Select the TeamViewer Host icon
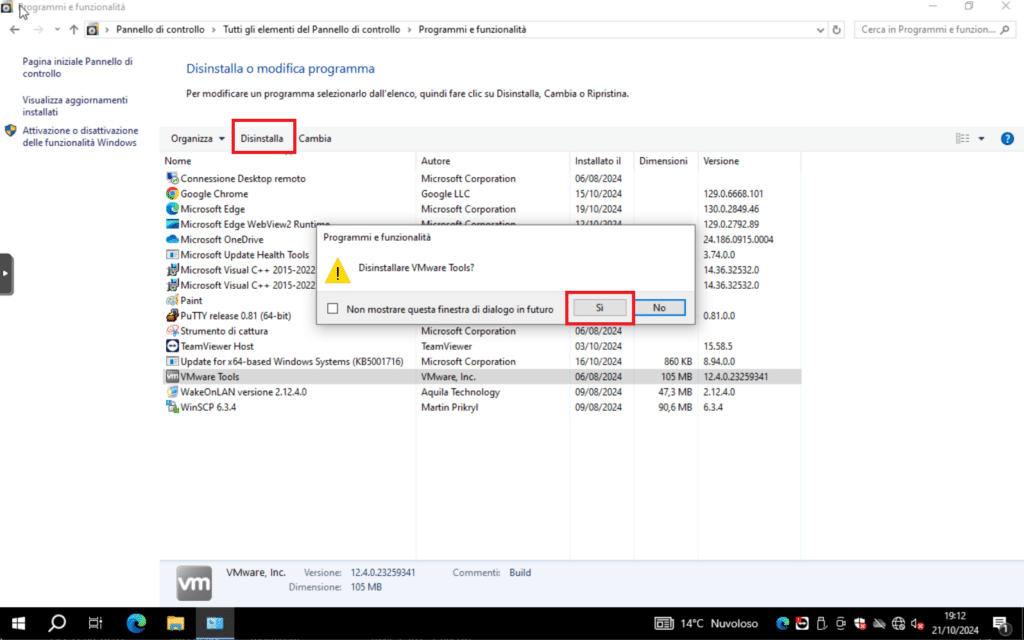The width and height of the screenshot is (1024, 640). point(172,346)
